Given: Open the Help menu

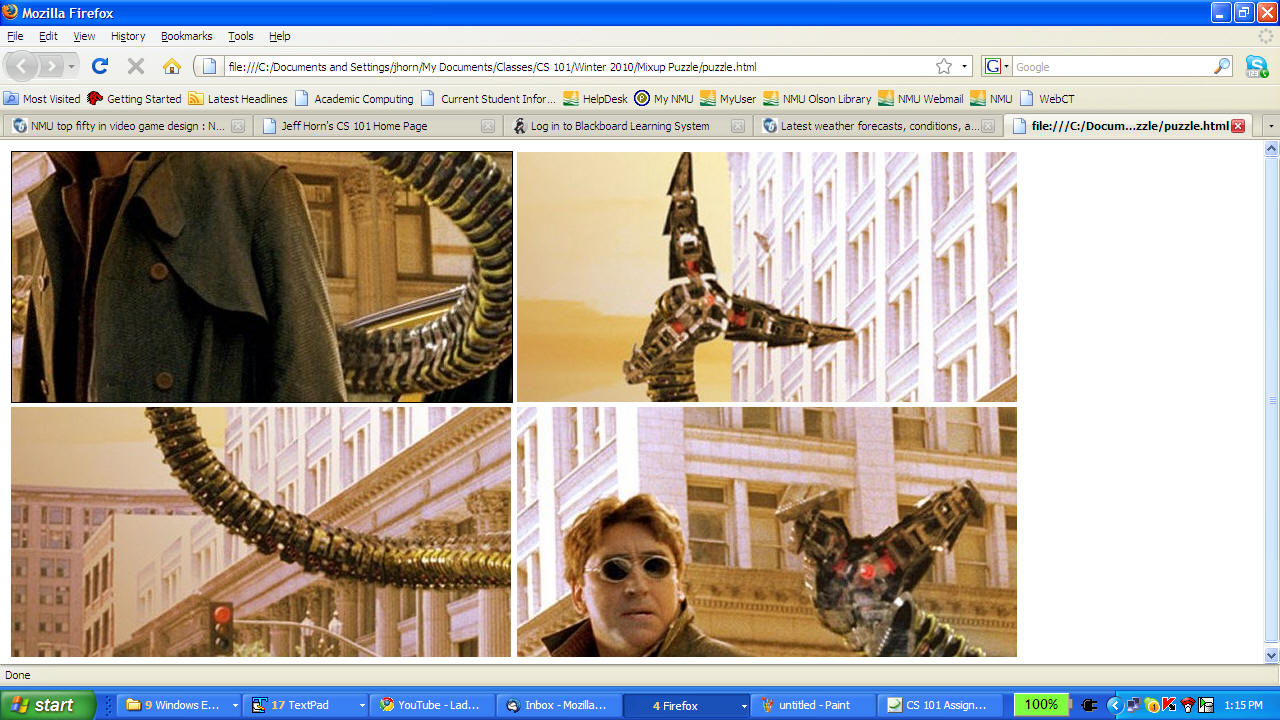Looking at the screenshot, I should click(x=280, y=36).
